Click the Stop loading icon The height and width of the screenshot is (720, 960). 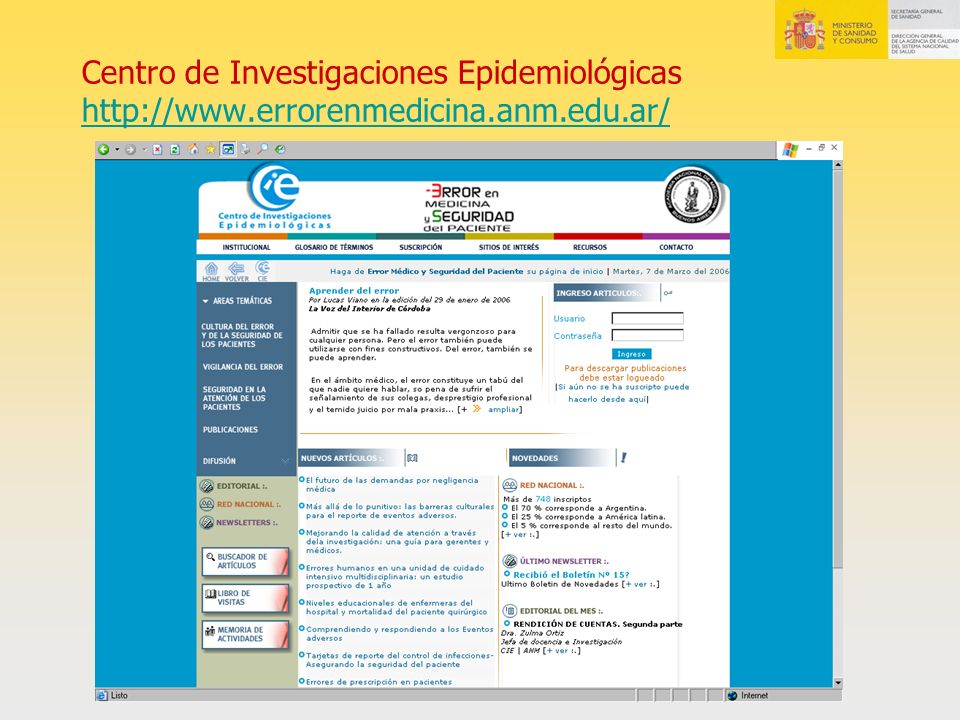[157, 149]
